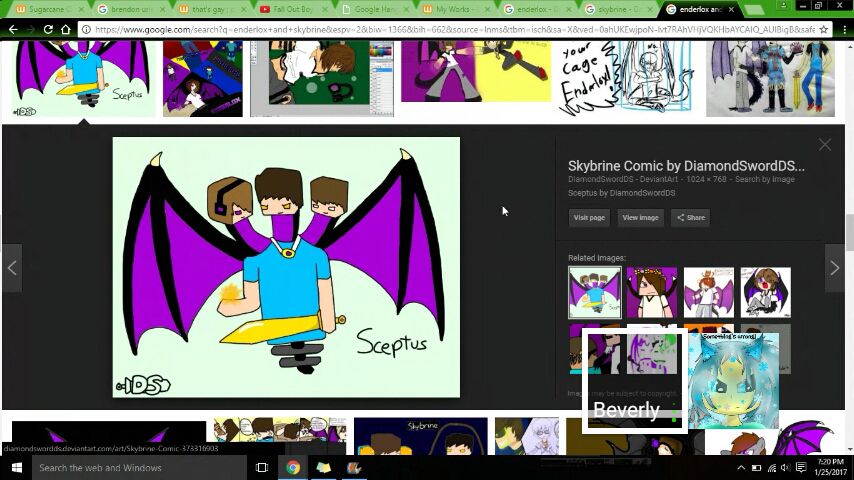Open the Your Cage Enderlox sketch result
The image size is (854, 480).
(626, 78)
